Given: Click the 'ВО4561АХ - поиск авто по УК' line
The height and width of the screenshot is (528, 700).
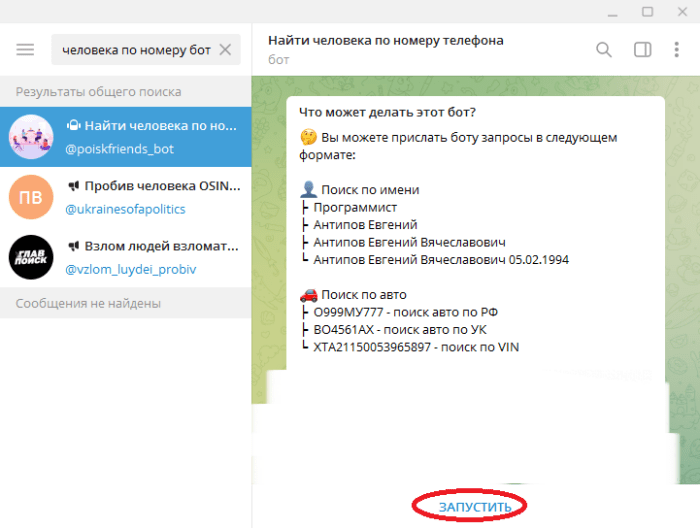Looking at the screenshot, I should 400,330.
